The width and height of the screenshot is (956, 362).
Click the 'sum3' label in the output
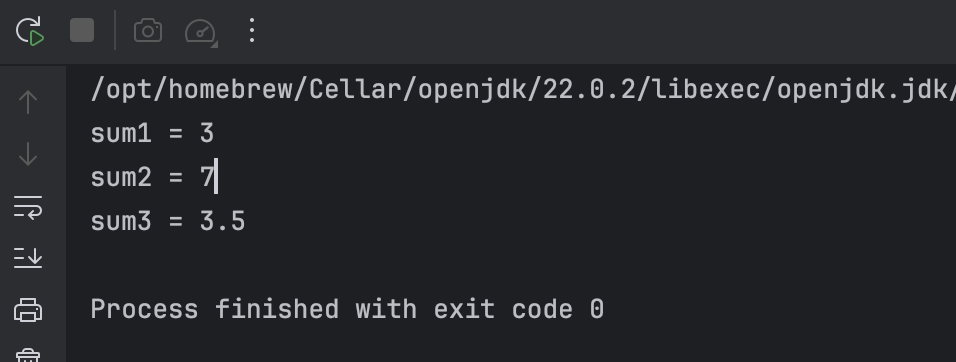point(121,221)
